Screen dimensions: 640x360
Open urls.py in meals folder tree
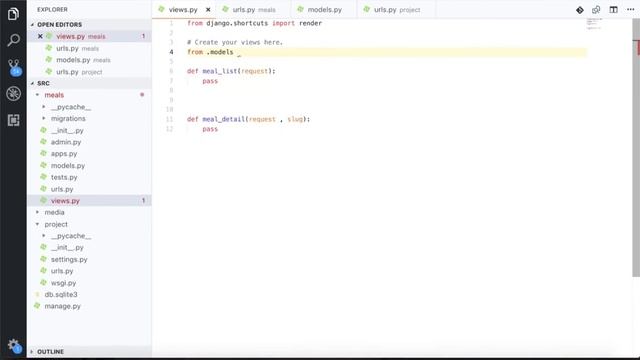click(x=62, y=189)
